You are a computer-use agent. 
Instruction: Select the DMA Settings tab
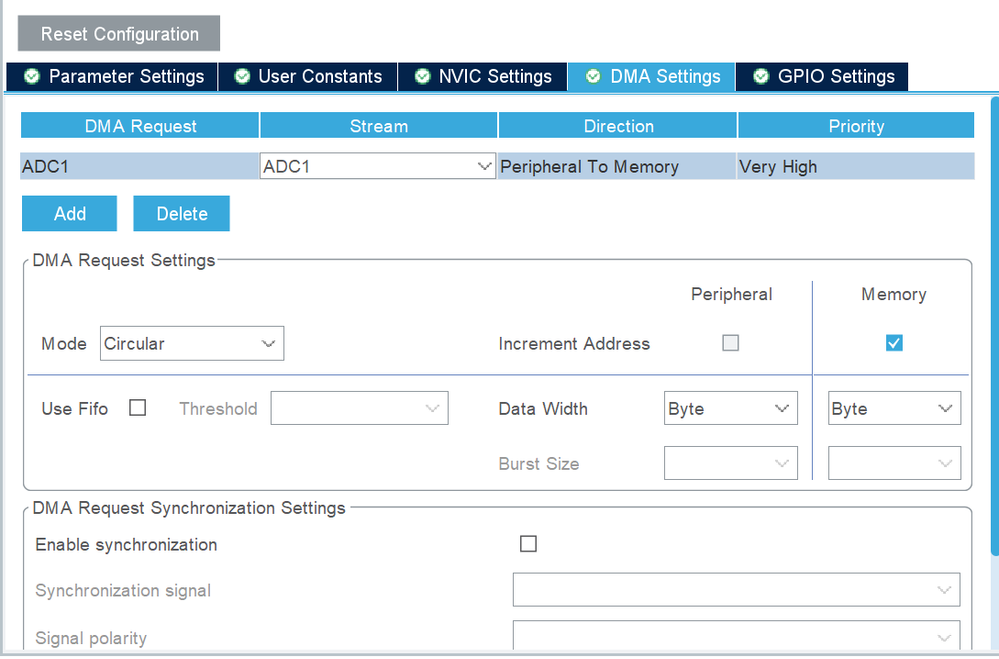(651, 76)
